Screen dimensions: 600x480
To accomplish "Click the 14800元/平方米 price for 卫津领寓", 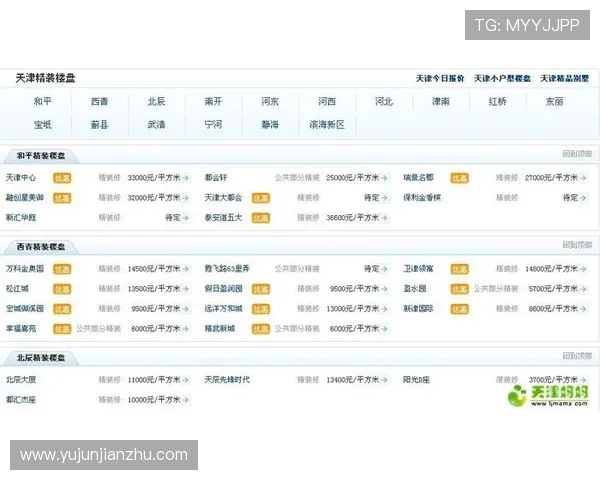I will (551, 269).
